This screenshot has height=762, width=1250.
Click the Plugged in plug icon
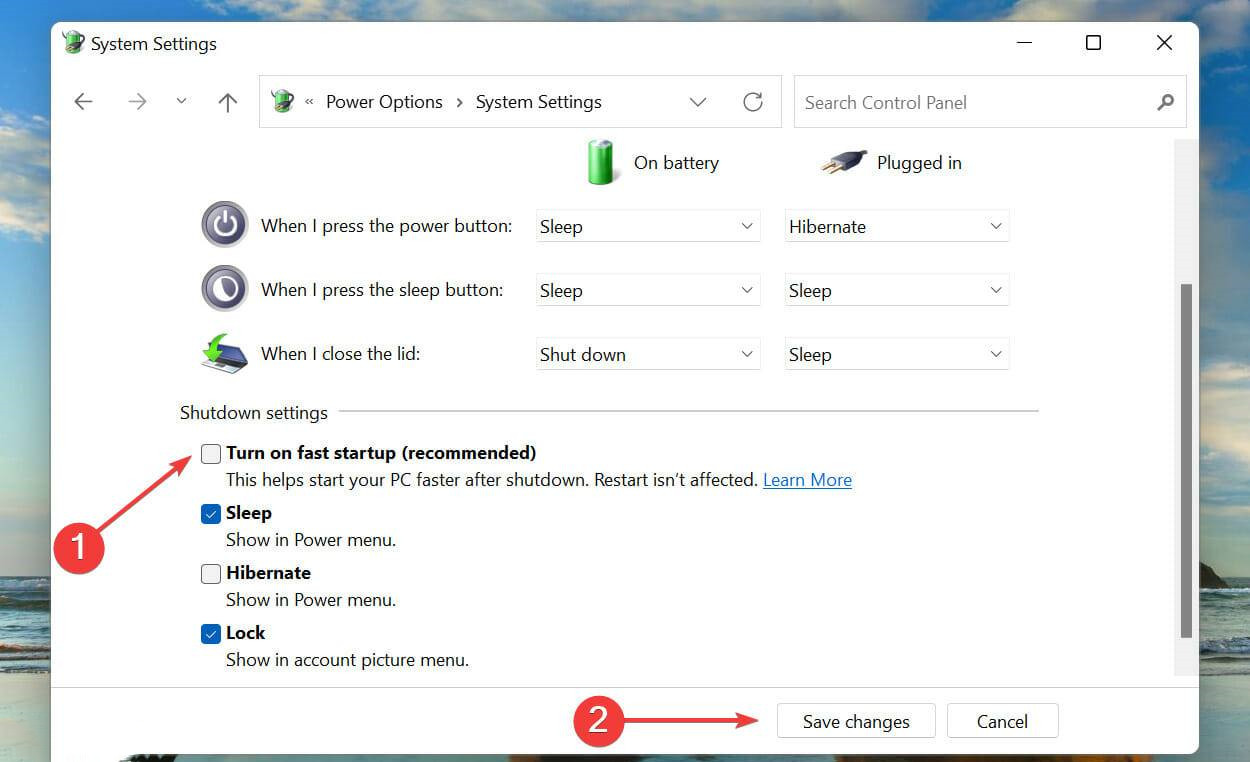click(841, 162)
